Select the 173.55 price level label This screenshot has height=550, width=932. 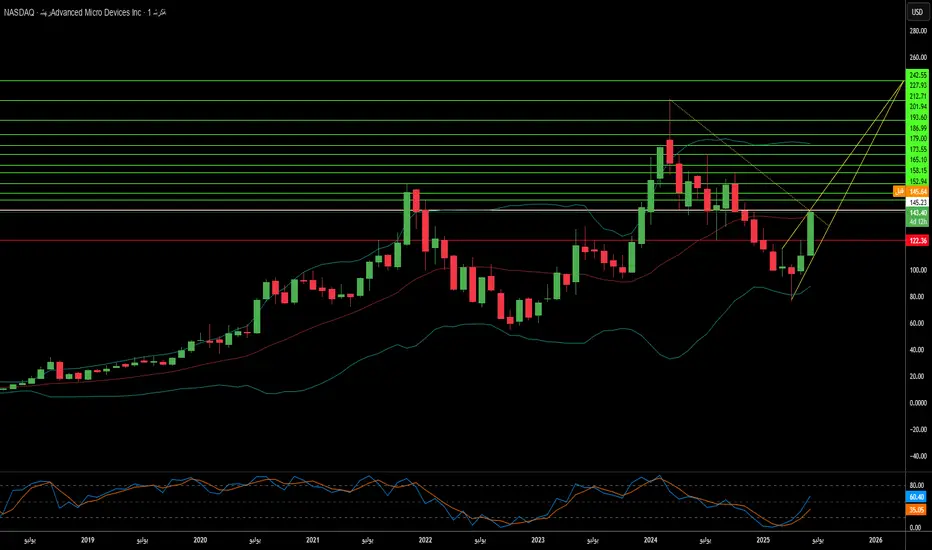(918, 149)
